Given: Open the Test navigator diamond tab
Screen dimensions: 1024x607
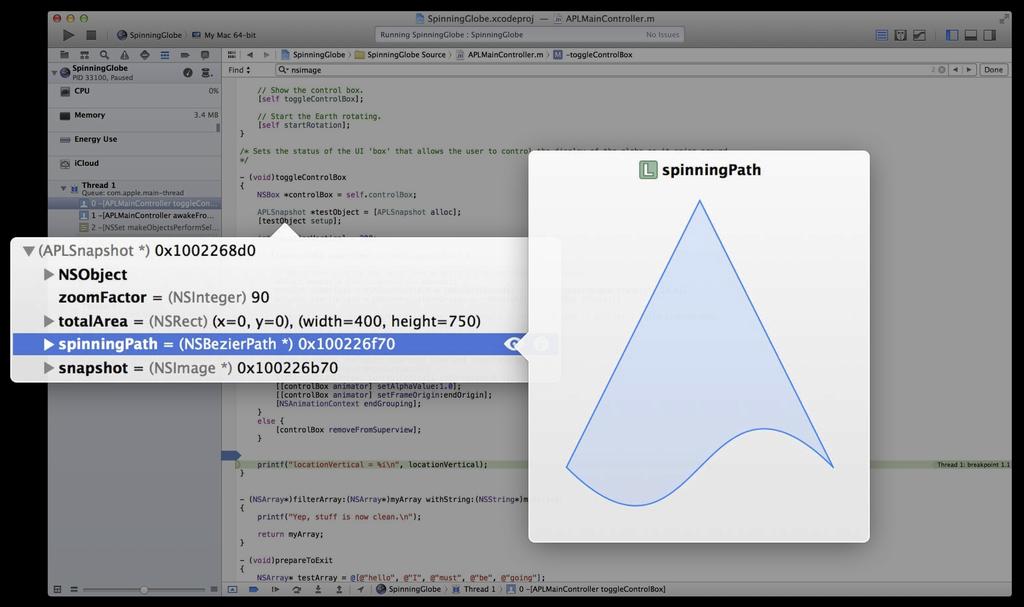Looking at the screenshot, I should pyautogui.click(x=145, y=55).
